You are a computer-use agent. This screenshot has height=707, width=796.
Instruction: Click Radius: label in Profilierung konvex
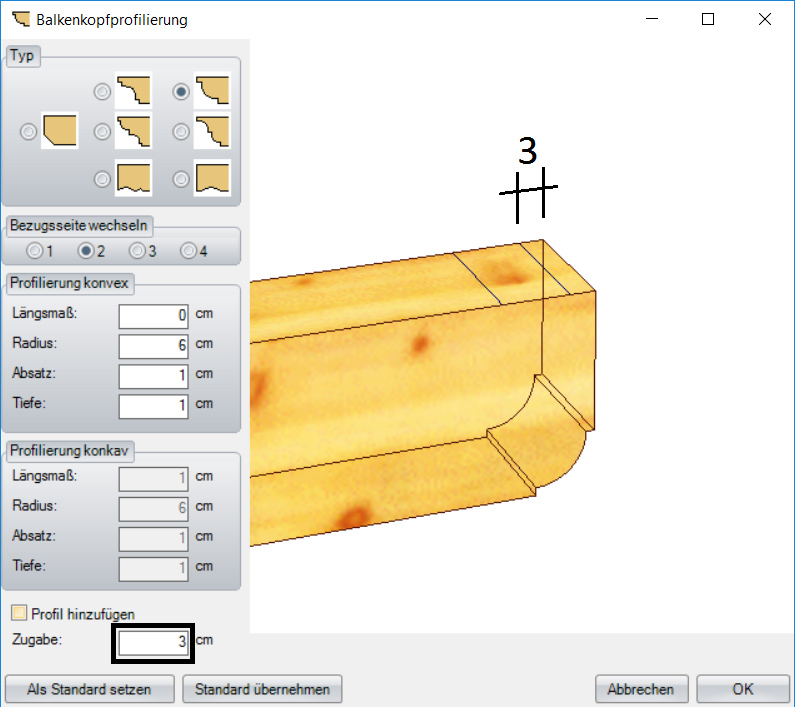(x=35, y=343)
